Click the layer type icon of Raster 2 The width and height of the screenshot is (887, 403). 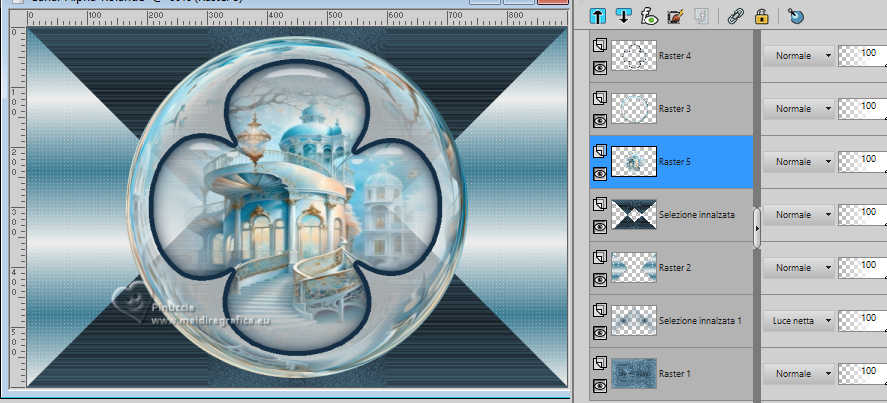point(600,258)
